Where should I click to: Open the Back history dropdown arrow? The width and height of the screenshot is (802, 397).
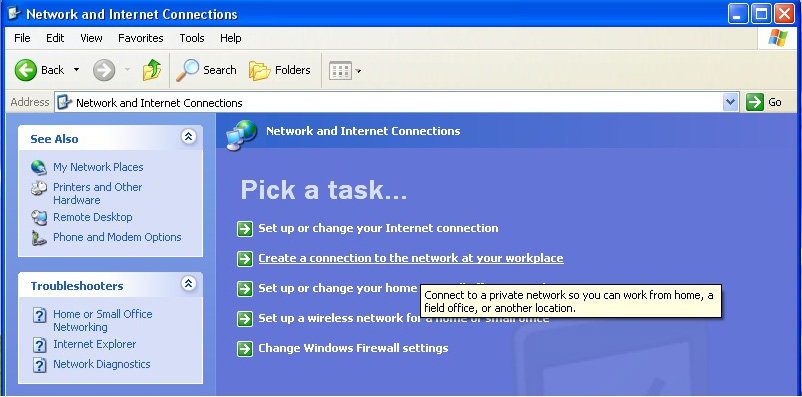[76, 70]
